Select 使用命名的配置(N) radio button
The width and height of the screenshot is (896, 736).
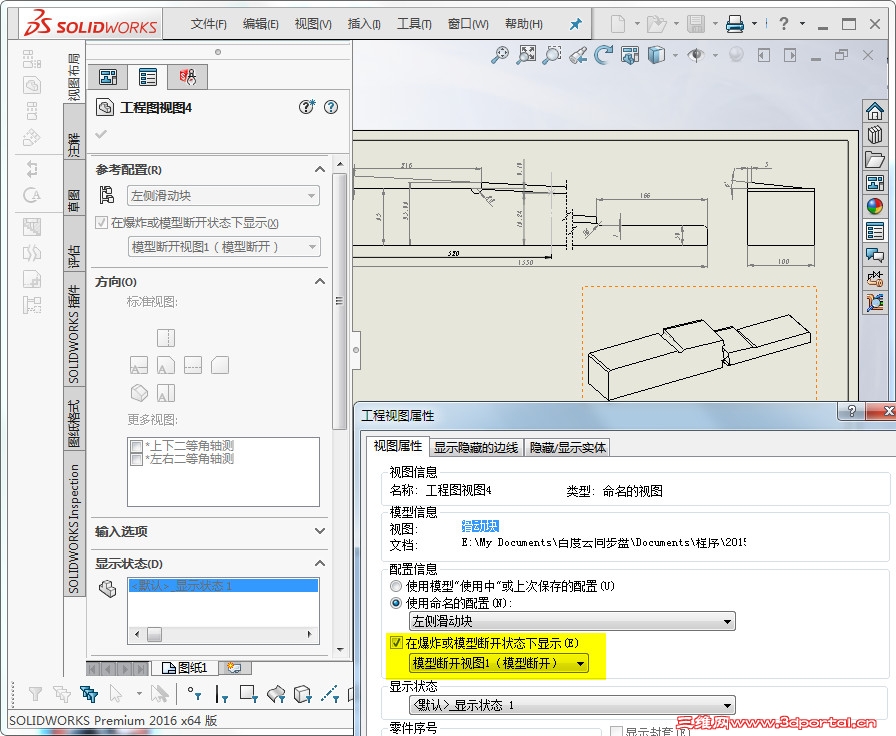click(x=395, y=603)
